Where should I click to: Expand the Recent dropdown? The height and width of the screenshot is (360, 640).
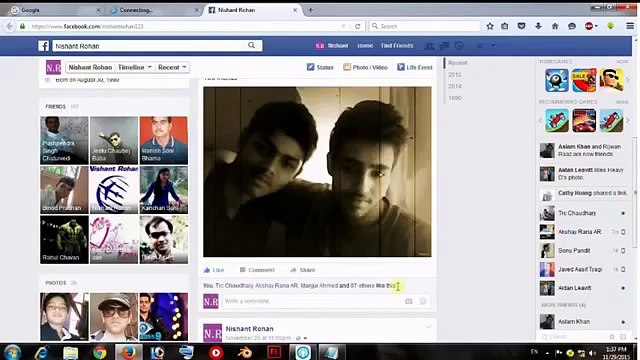172,67
